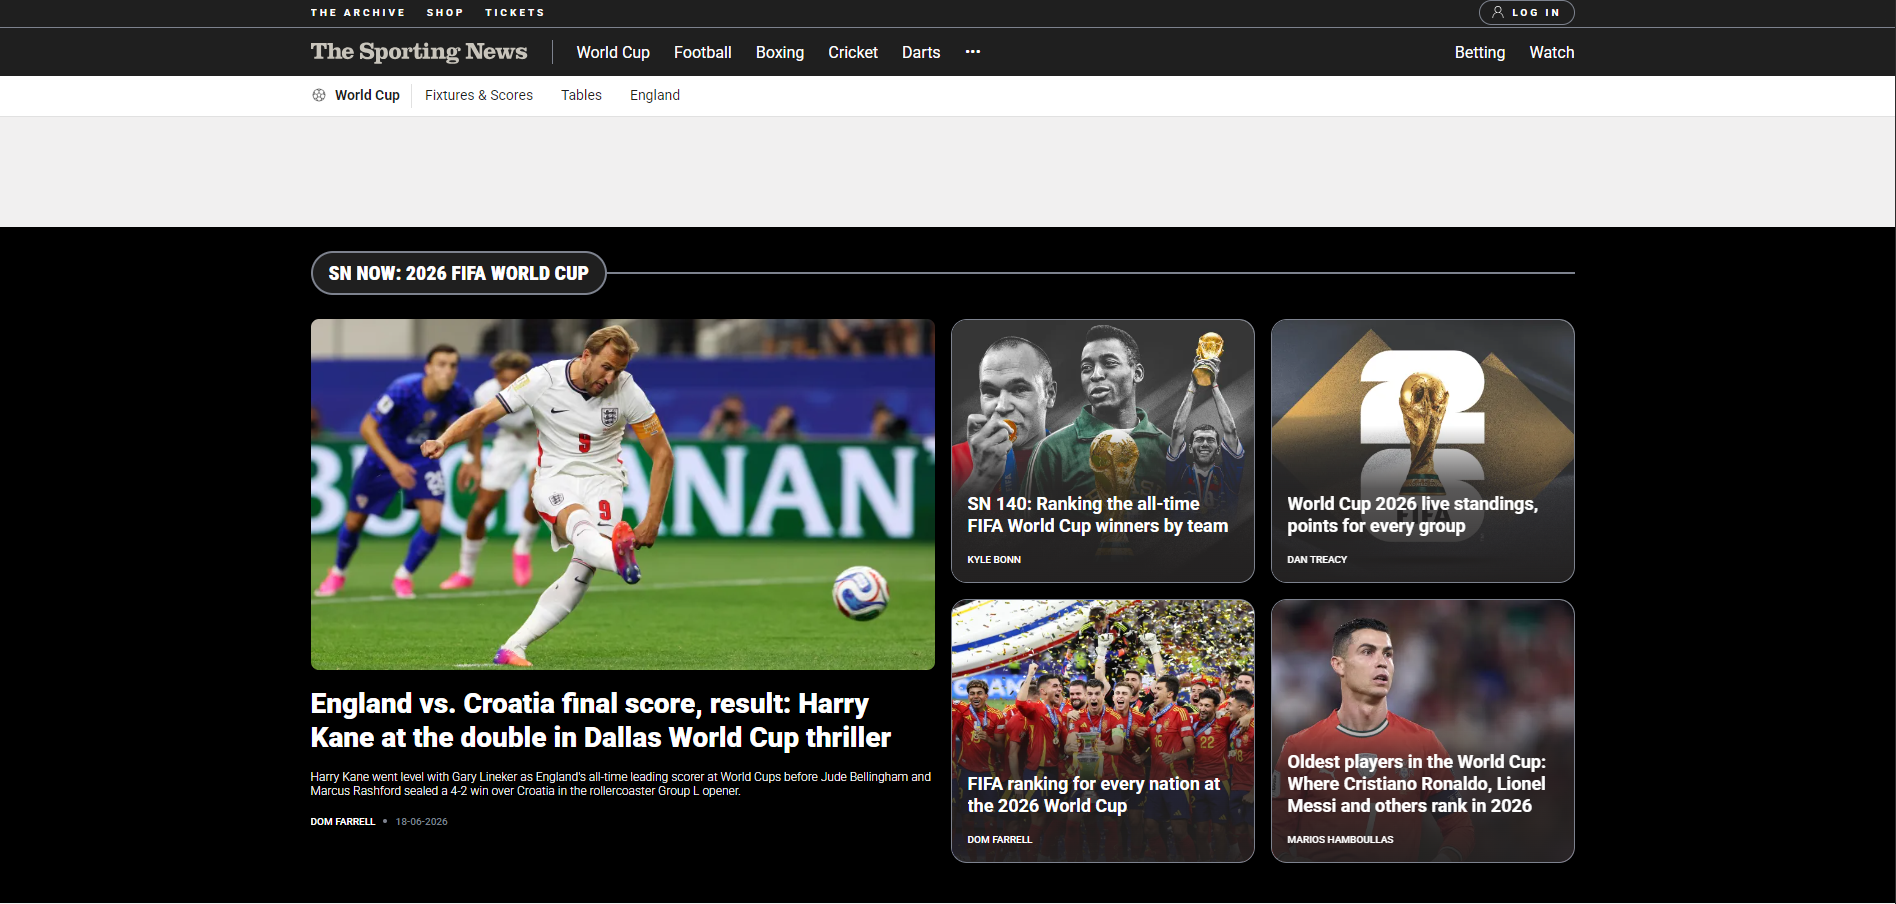This screenshot has height=904, width=1896.
Task: Click author Marios Hamboullas
Action: [1340, 839]
